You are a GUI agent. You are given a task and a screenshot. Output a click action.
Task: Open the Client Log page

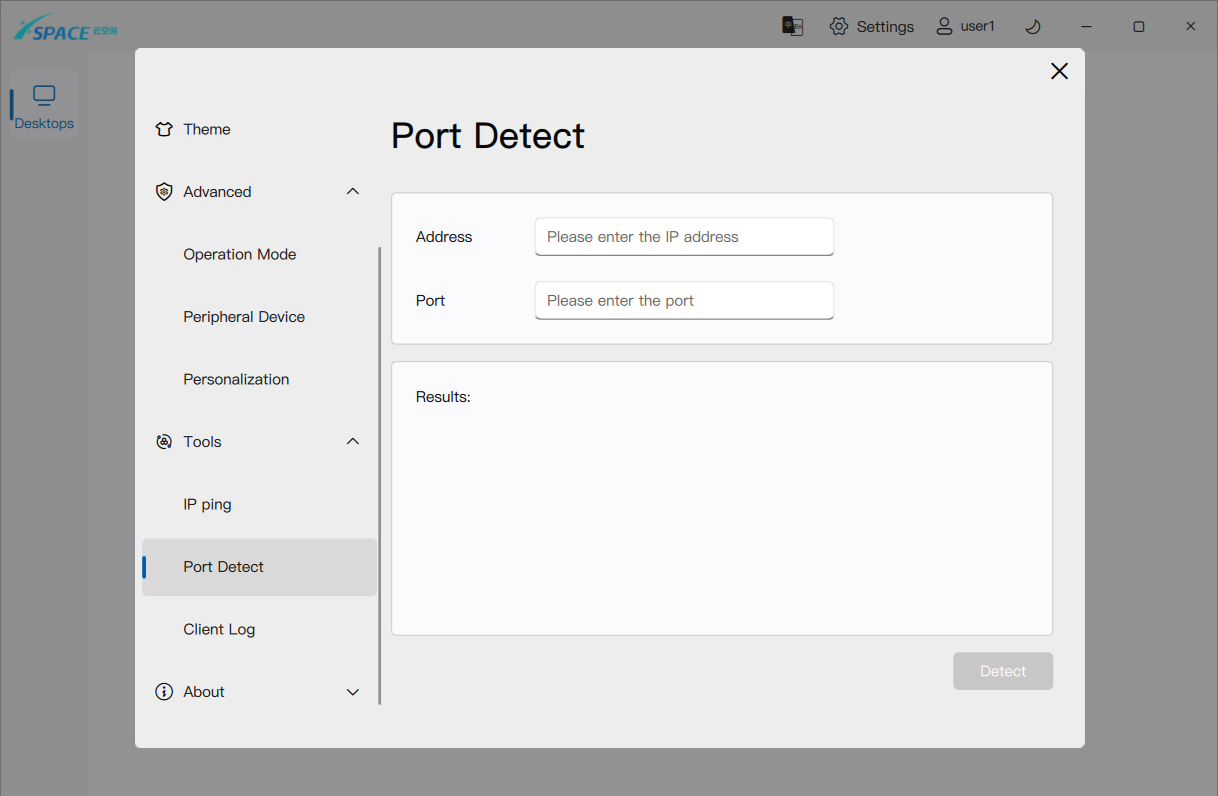pyautogui.click(x=219, y=629)
